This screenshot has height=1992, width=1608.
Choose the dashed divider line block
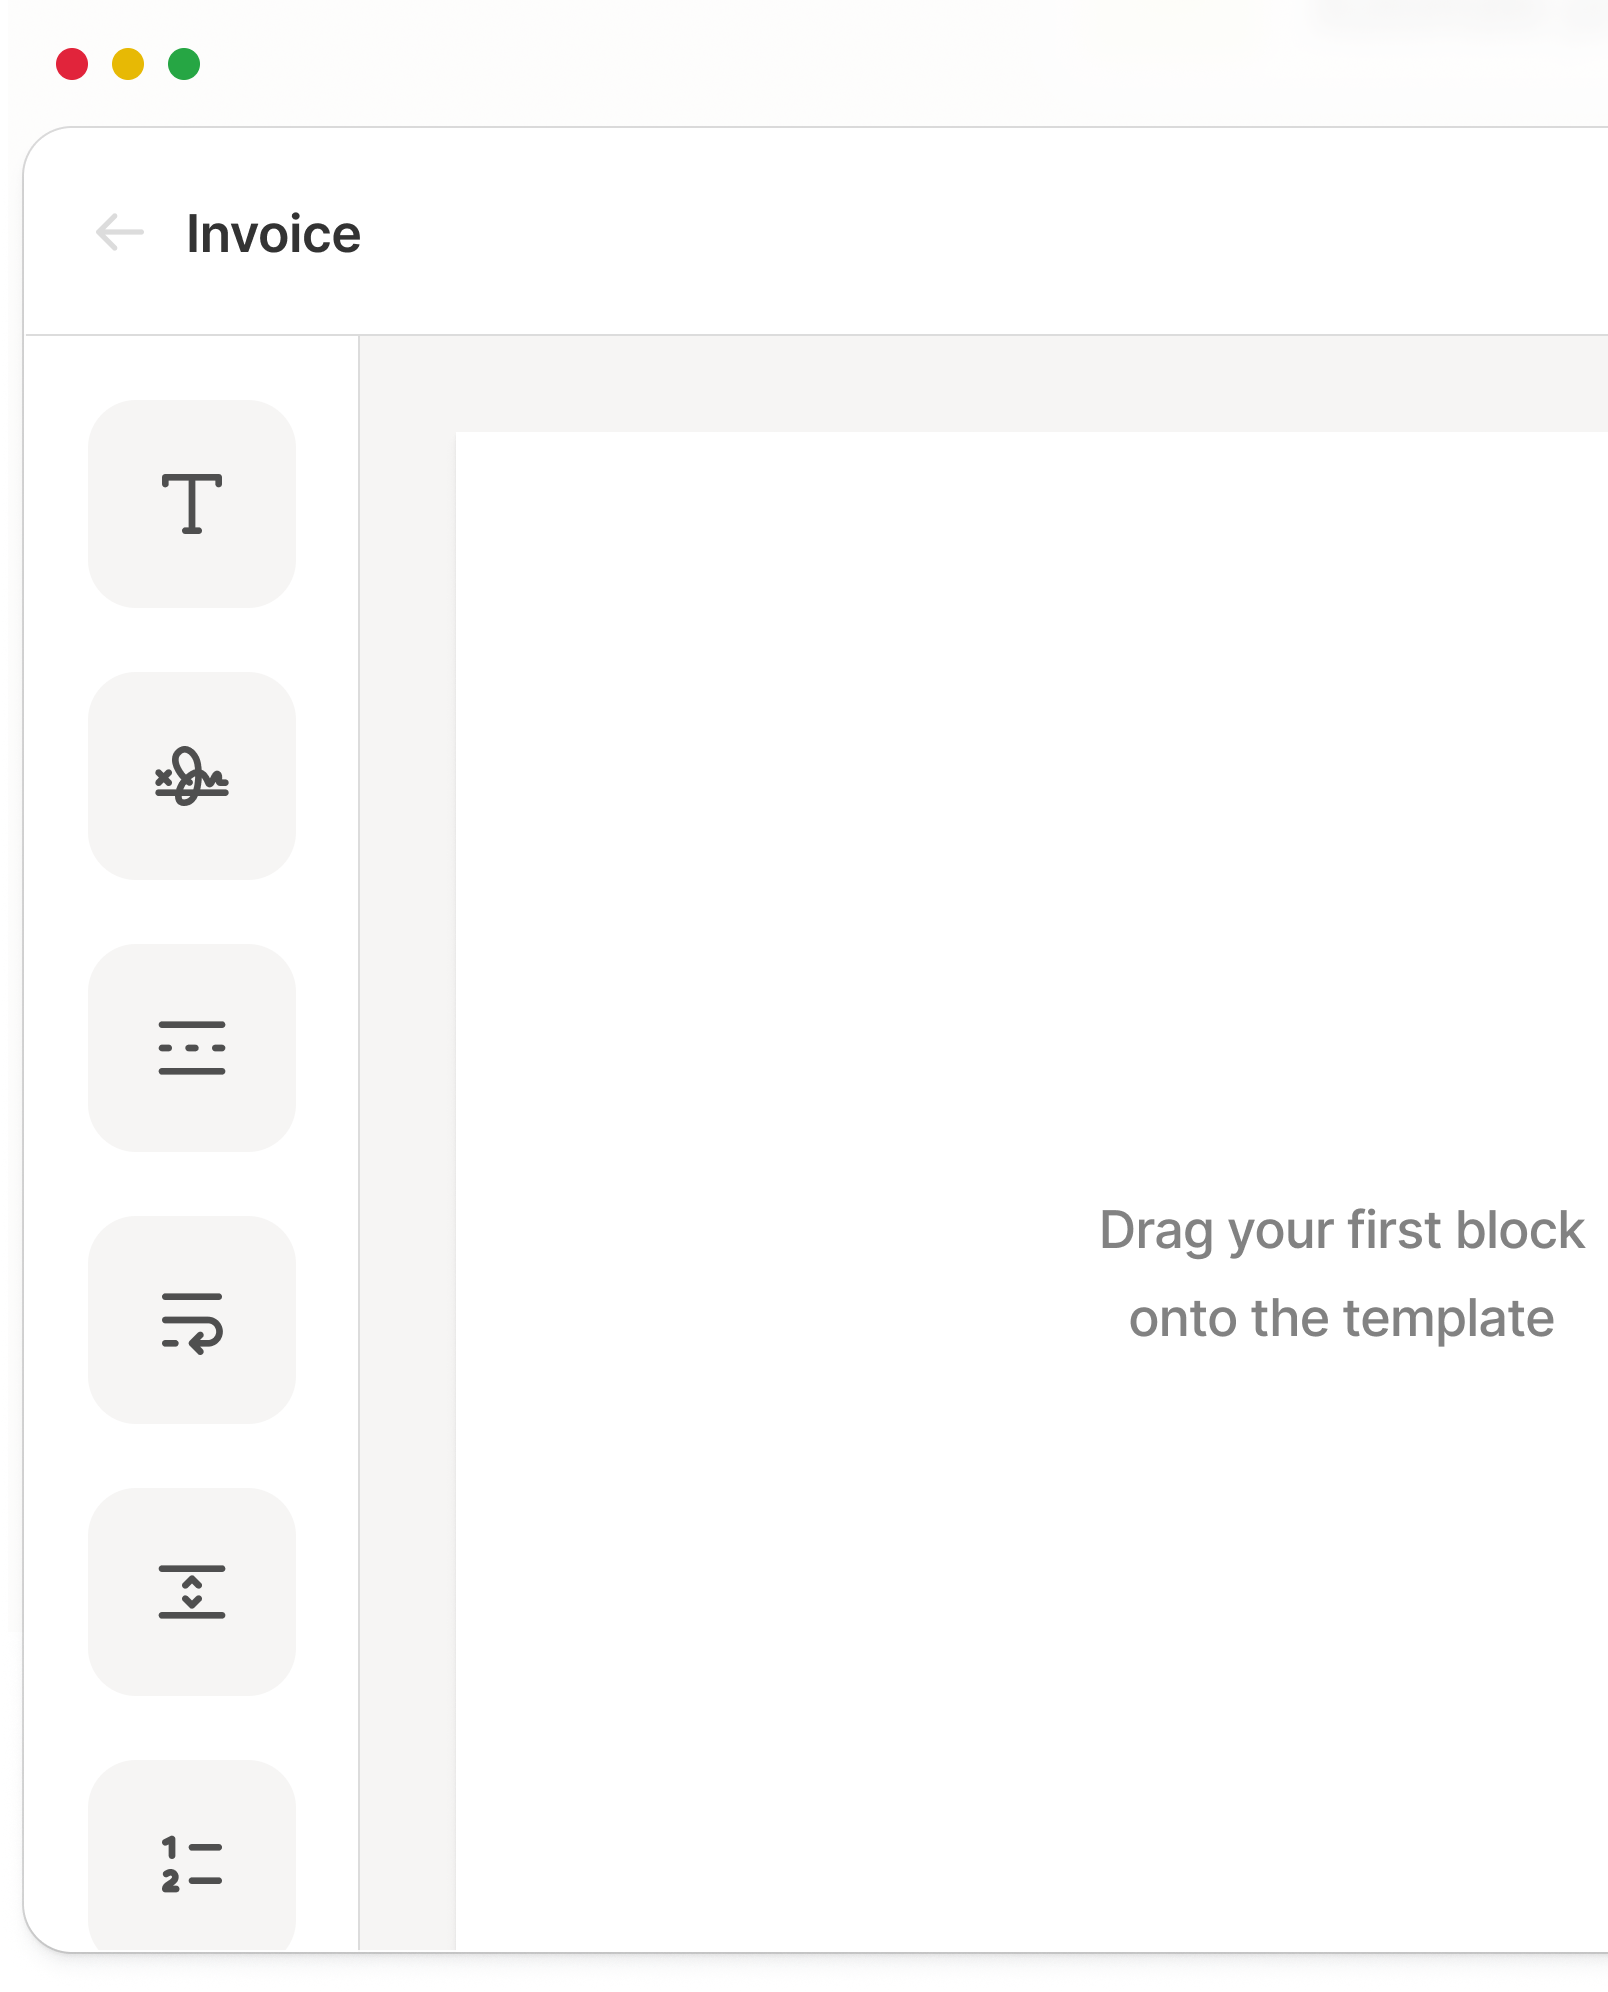tap(192, 1048)
